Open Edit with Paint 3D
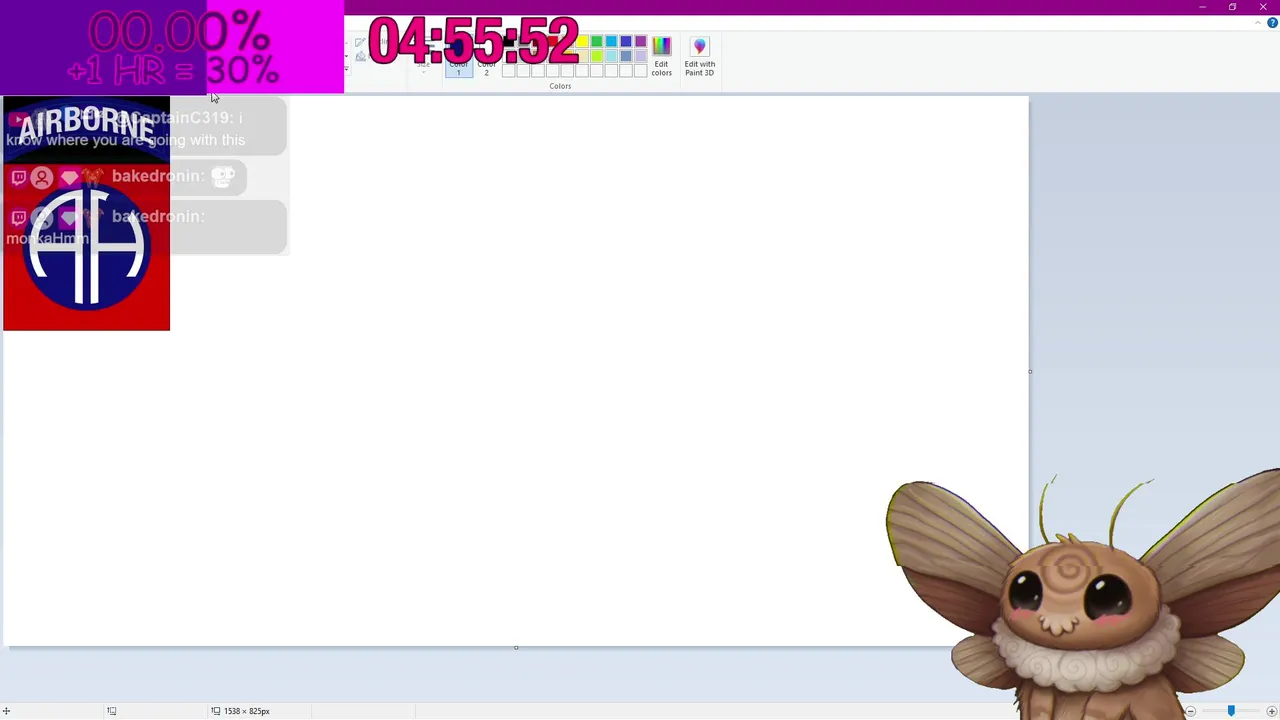 699,57
